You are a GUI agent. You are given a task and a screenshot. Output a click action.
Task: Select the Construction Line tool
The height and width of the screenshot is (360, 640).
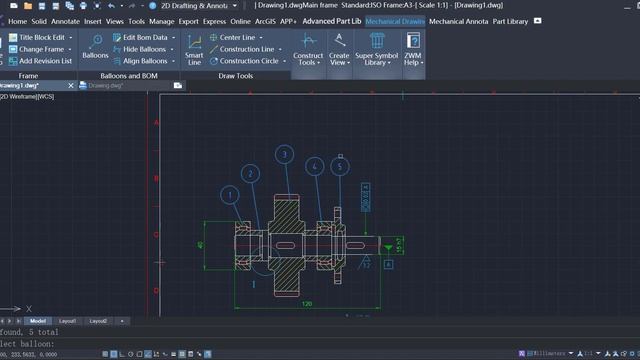[242, 49]
